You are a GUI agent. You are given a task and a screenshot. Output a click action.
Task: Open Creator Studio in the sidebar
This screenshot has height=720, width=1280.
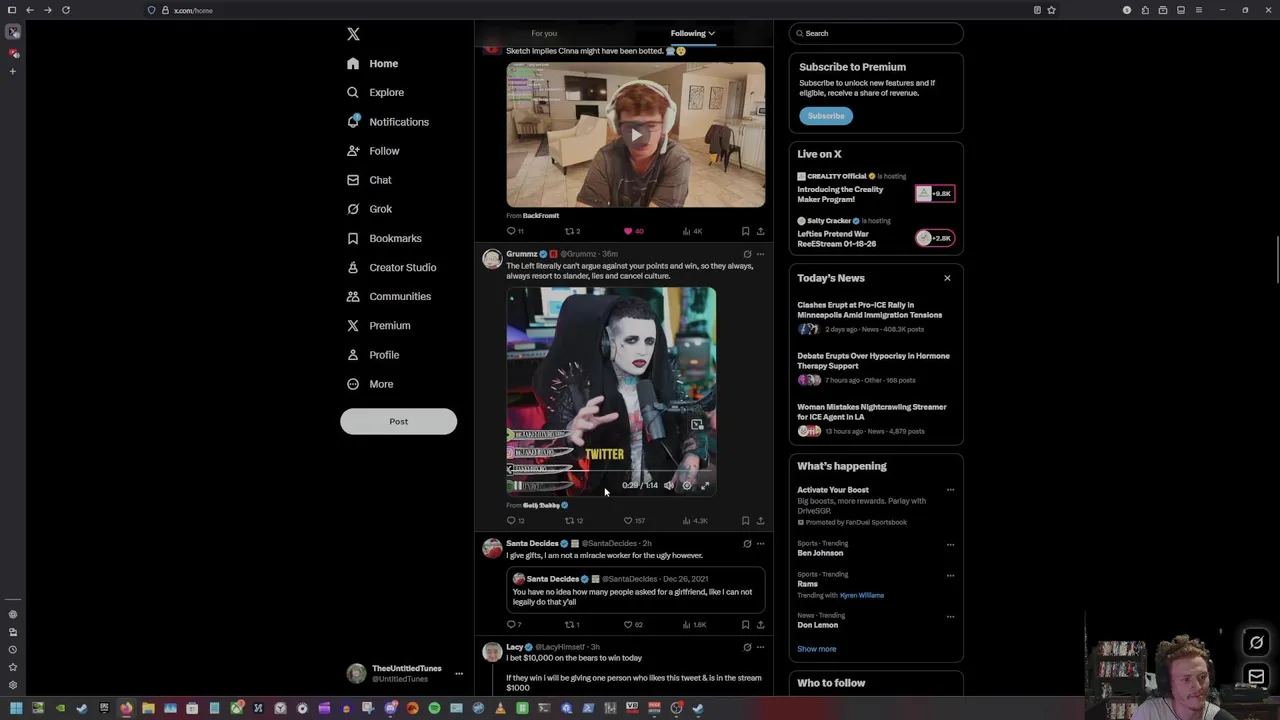[390, 267]
